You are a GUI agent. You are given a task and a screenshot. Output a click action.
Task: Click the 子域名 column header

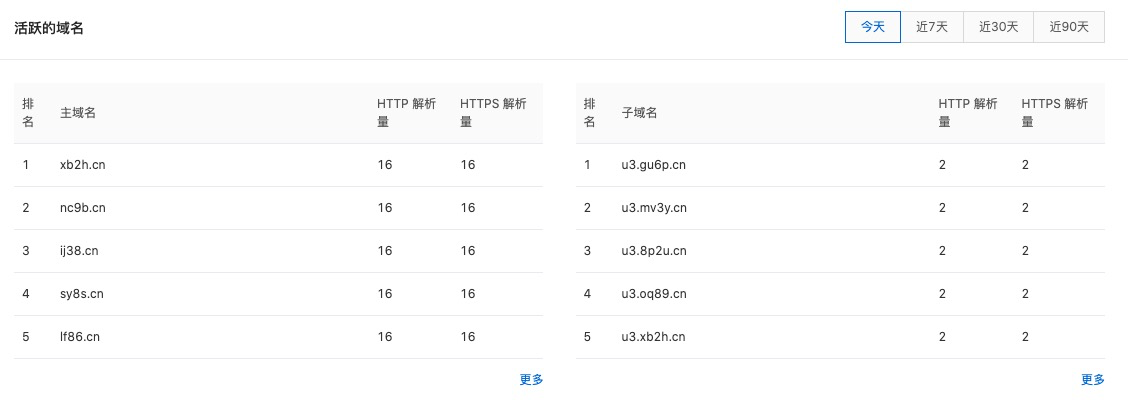coord(640,113)
